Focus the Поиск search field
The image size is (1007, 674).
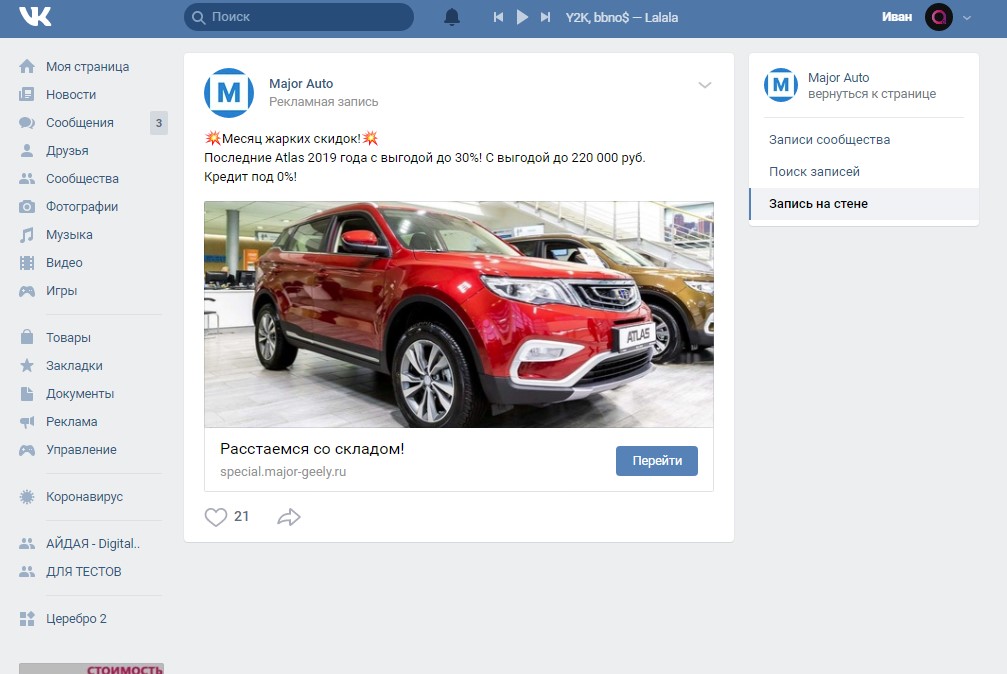299,17
